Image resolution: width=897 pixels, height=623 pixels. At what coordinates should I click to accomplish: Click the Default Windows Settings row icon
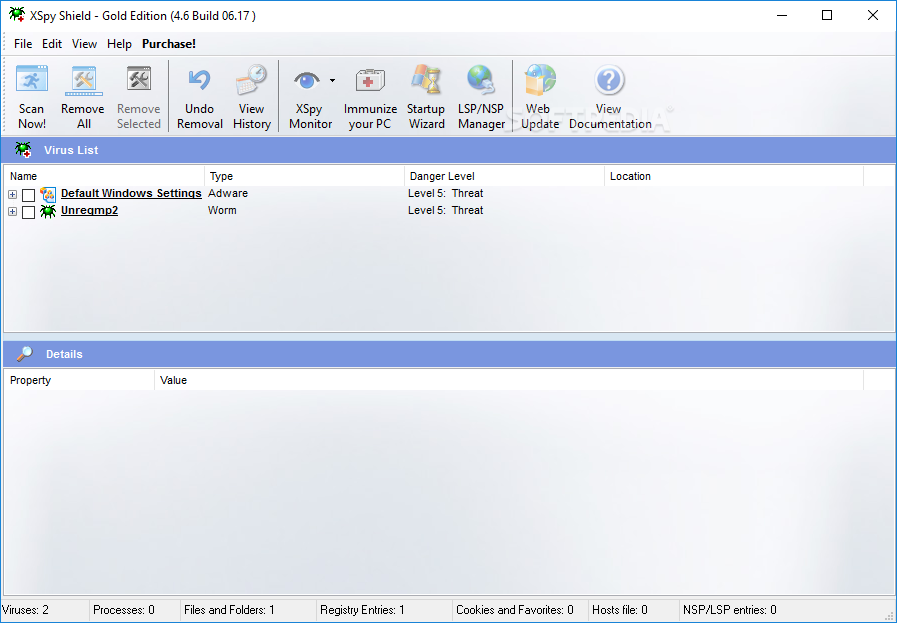[48, 194]
